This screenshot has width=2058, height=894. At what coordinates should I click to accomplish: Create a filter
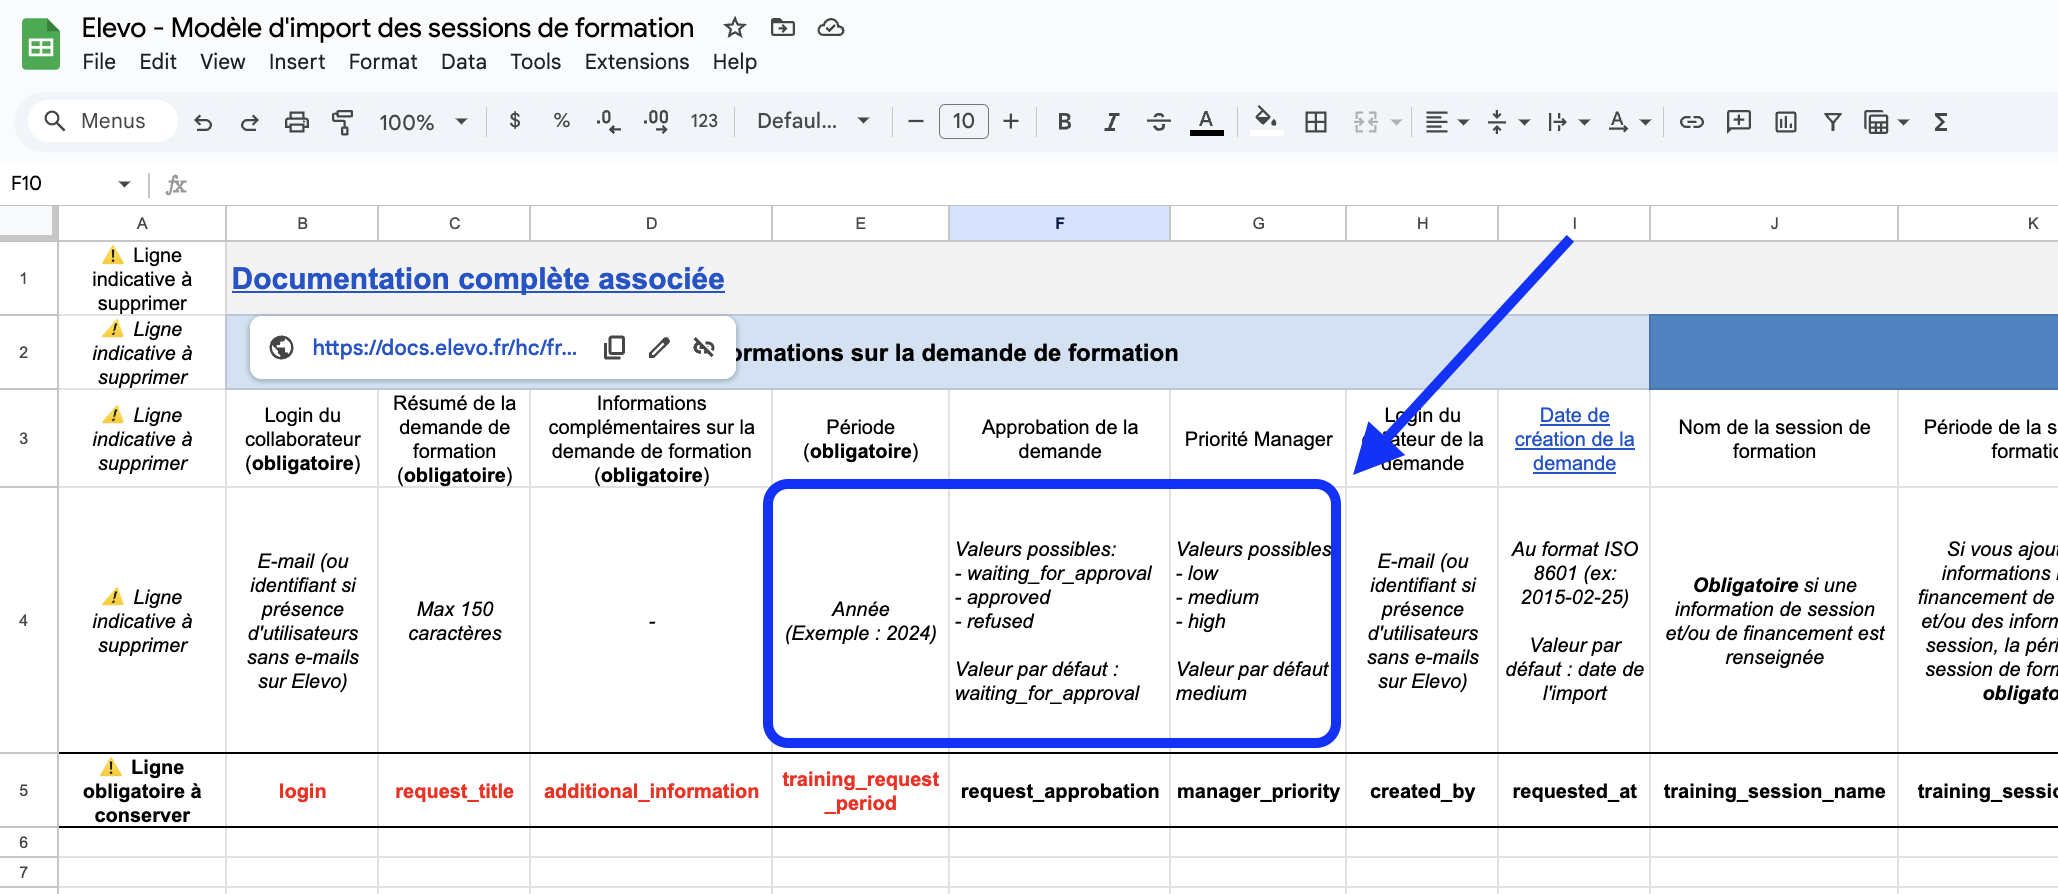pyautogui.click(x=1833, y=122)
